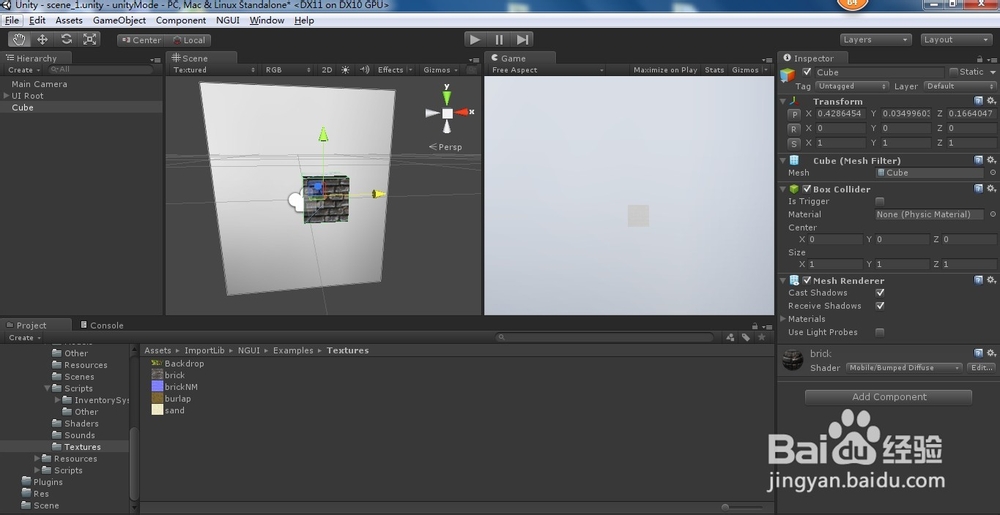Image resolution: width=1000 pixels, height=515 pixels.
Task: Switch to the Game tab
Action: pos(508,58)
